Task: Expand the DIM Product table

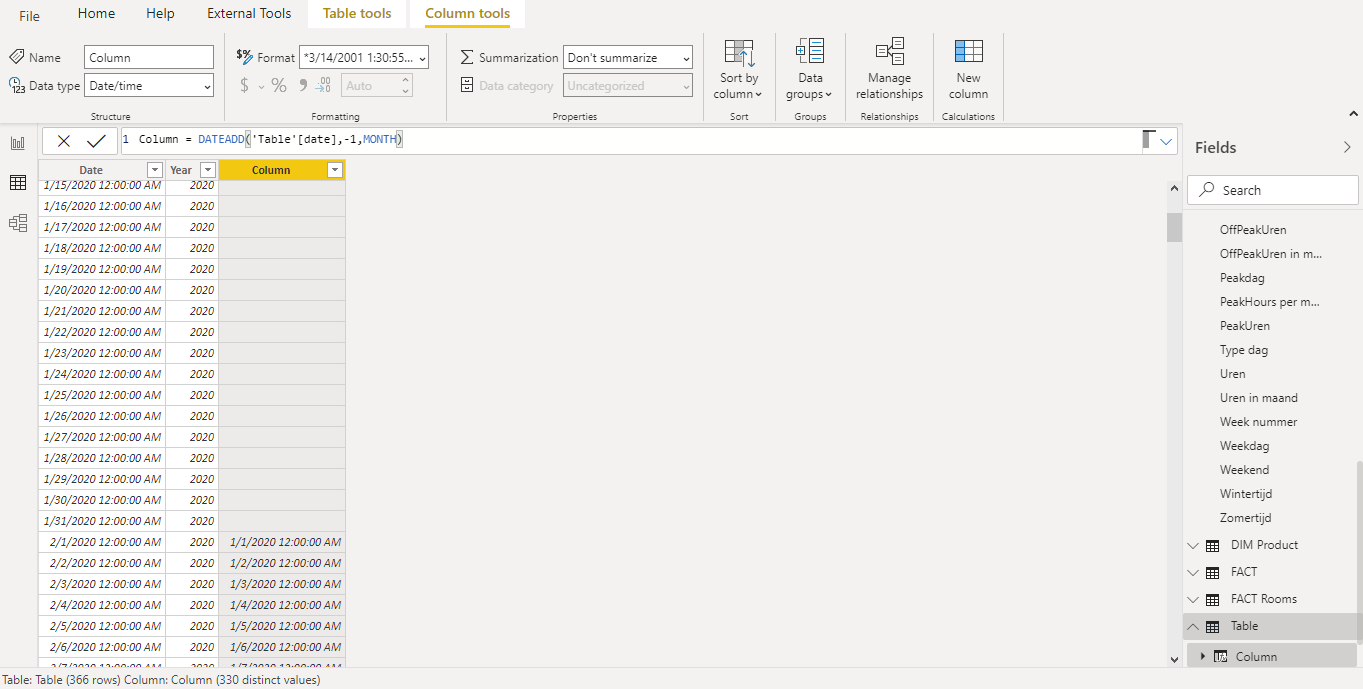Action: [x=1192, y=545]
